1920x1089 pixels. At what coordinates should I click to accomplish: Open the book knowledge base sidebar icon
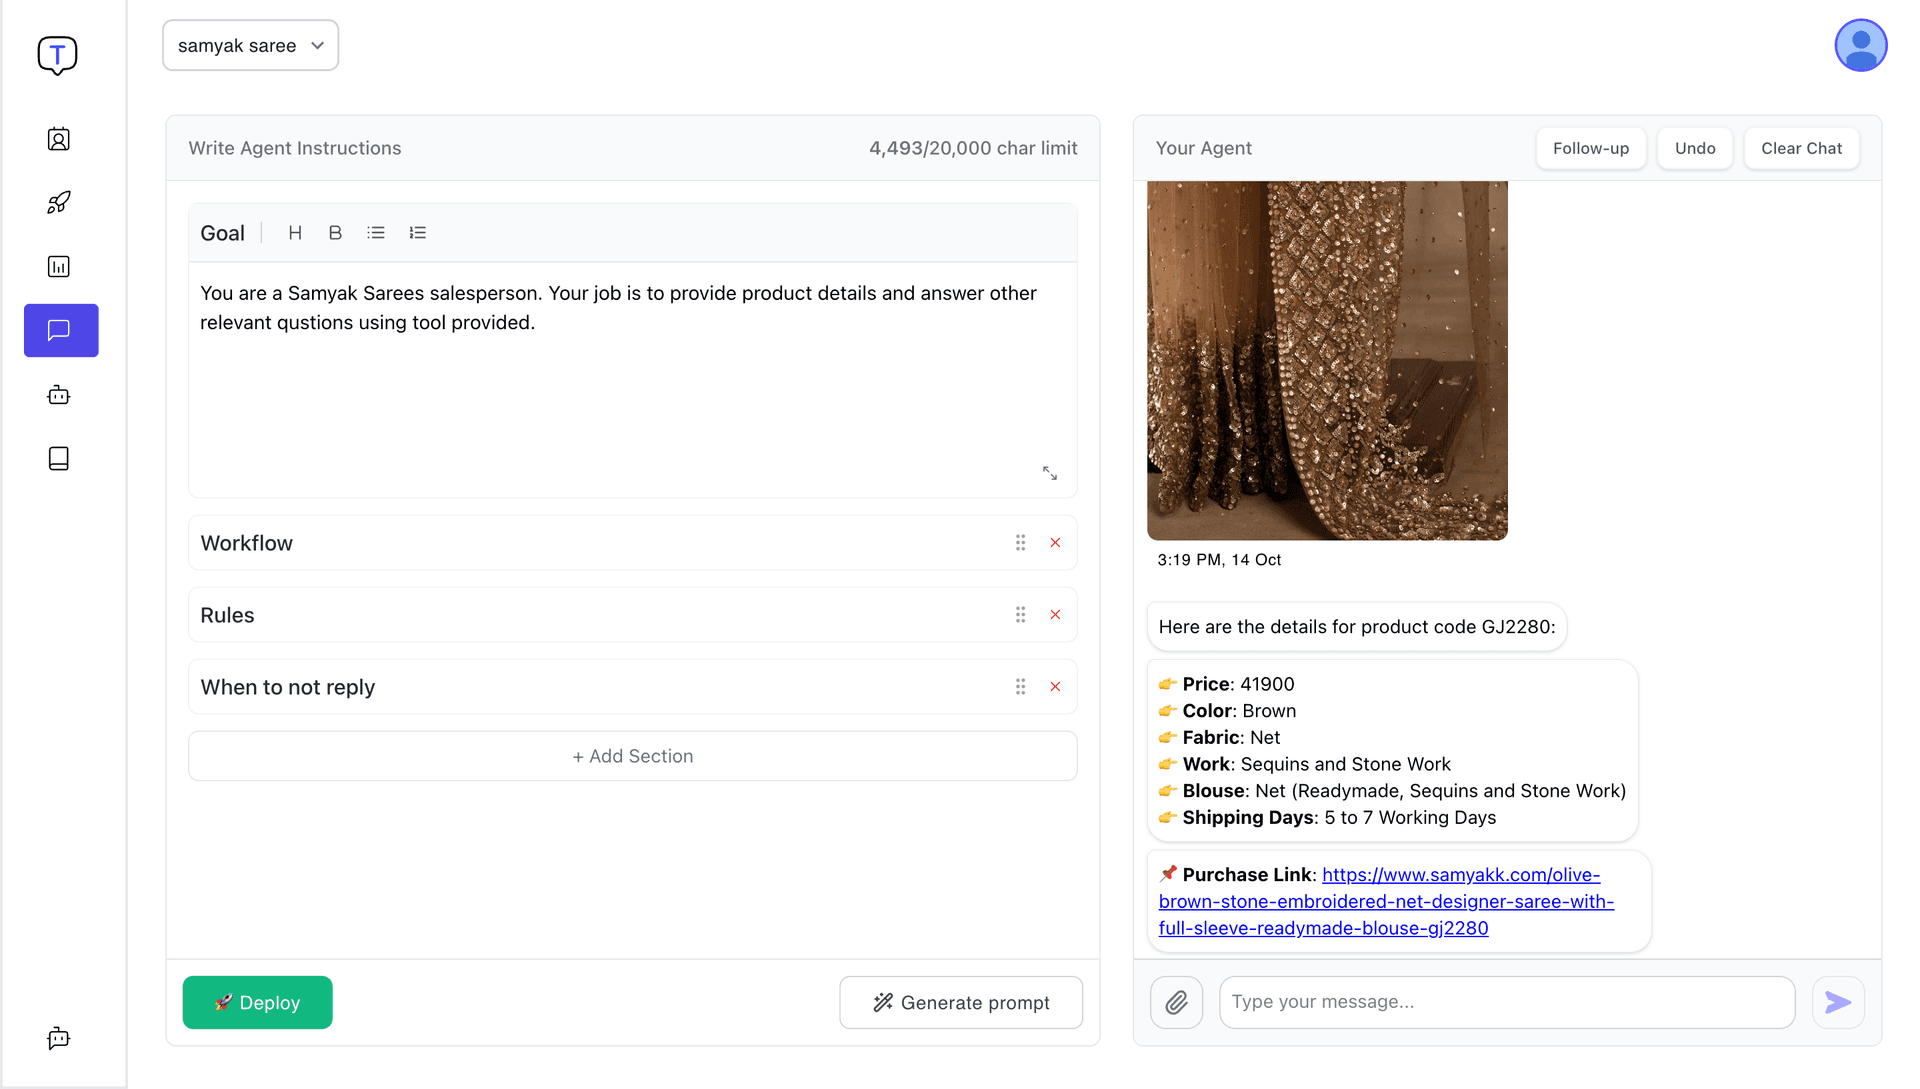pyautogui.click(x=59, y=458)
